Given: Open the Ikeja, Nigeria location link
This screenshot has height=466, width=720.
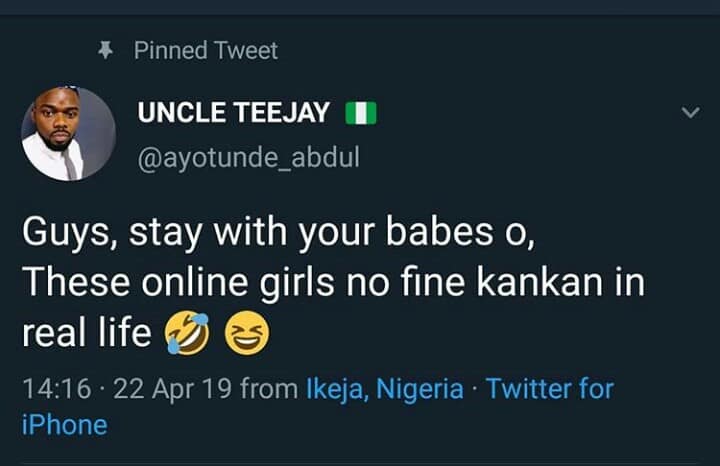Looking at the screenshot, I should (384, 389).
